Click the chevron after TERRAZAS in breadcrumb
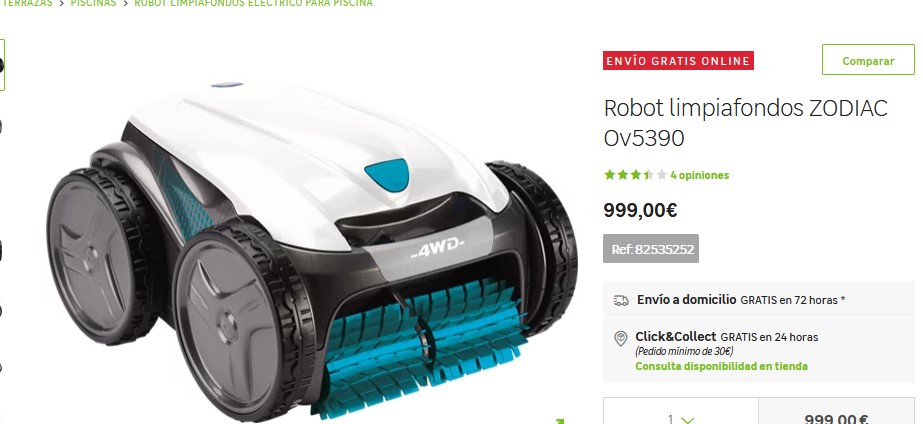The width and height of the screenshot is (923, 424). tap(61, 3)
